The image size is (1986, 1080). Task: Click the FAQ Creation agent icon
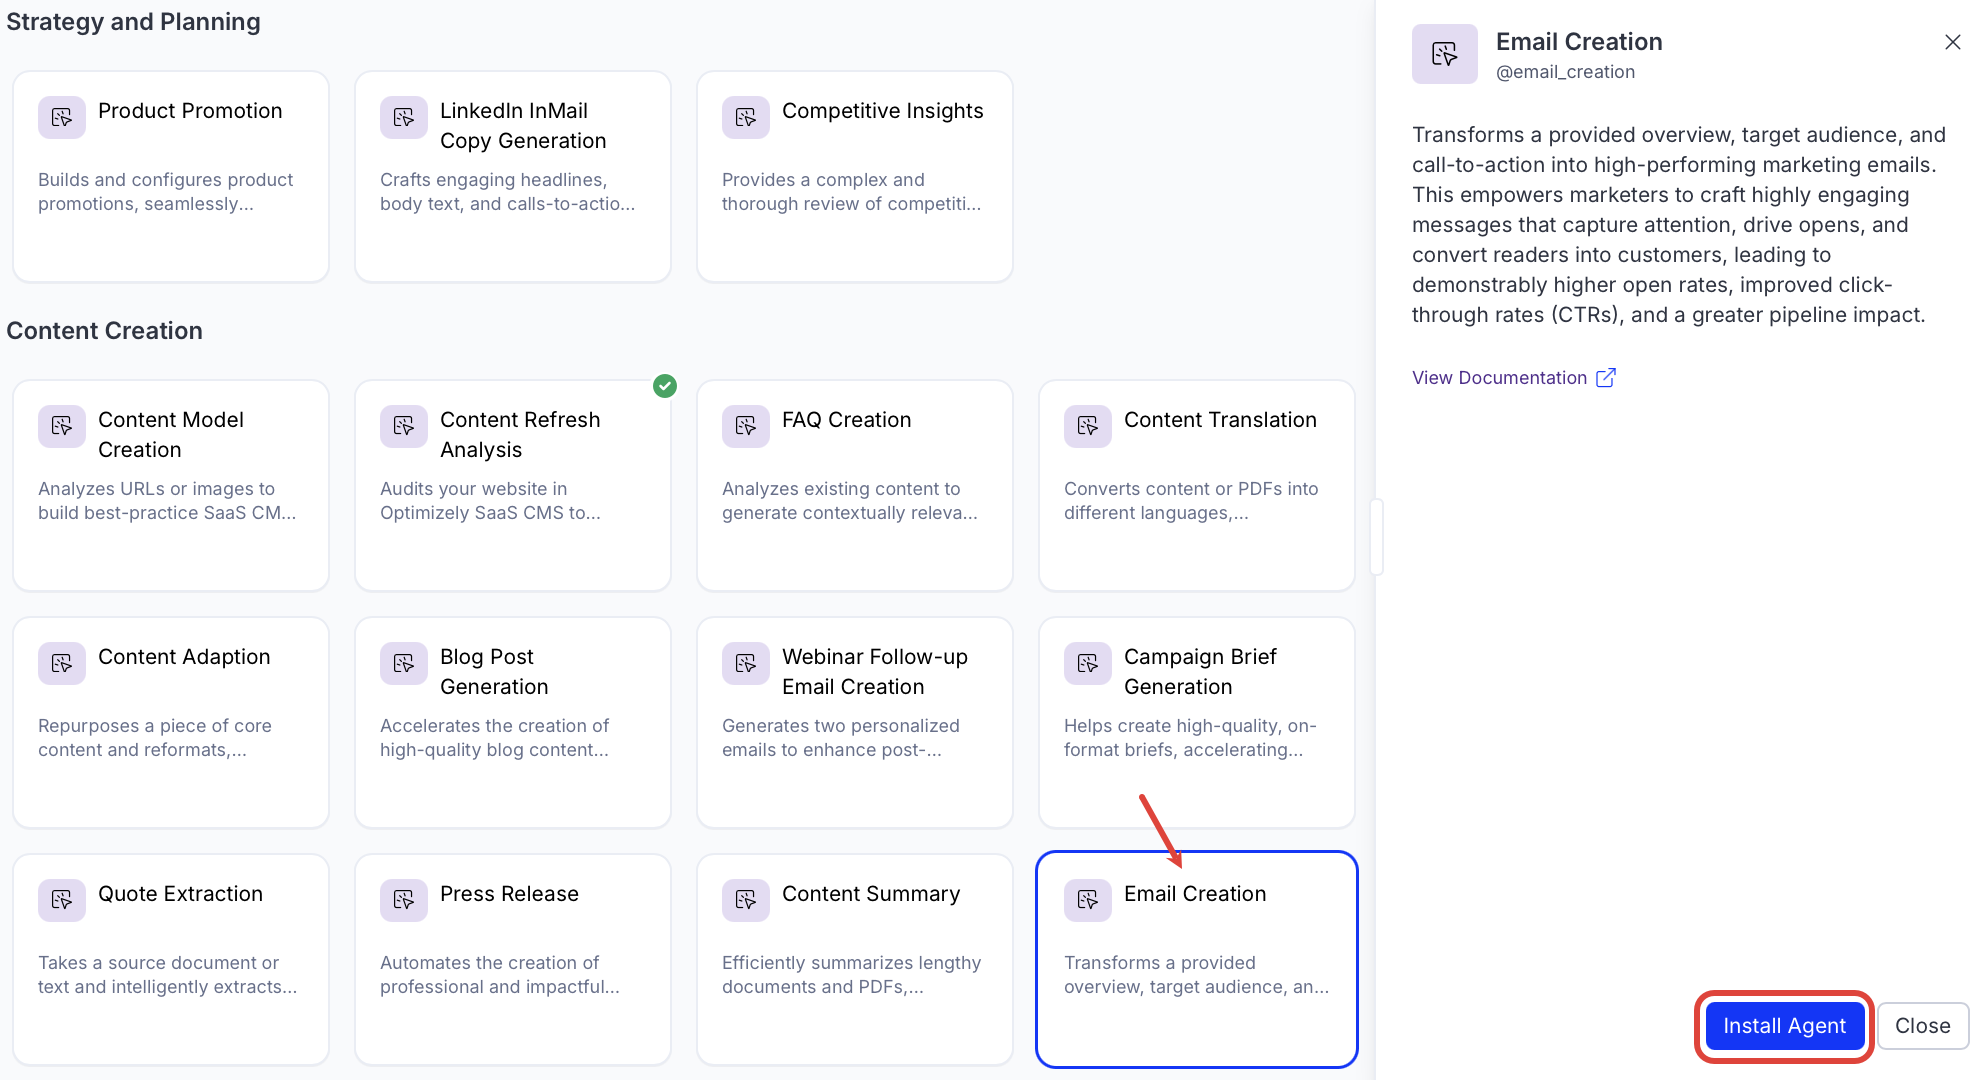click(746, 426)
